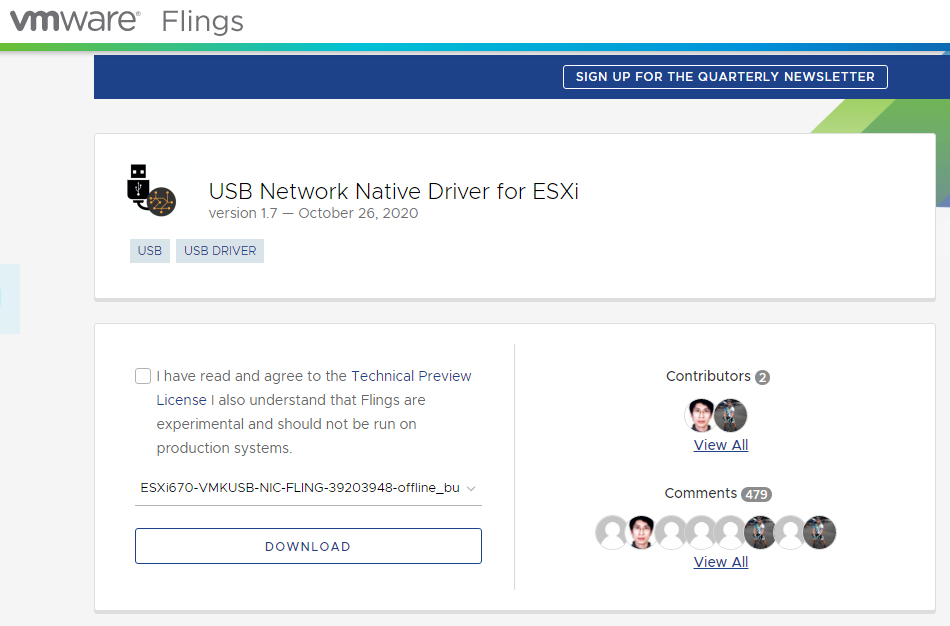Click the second contributor avatar
950x626 pixels.
click(x=731, y=415)
